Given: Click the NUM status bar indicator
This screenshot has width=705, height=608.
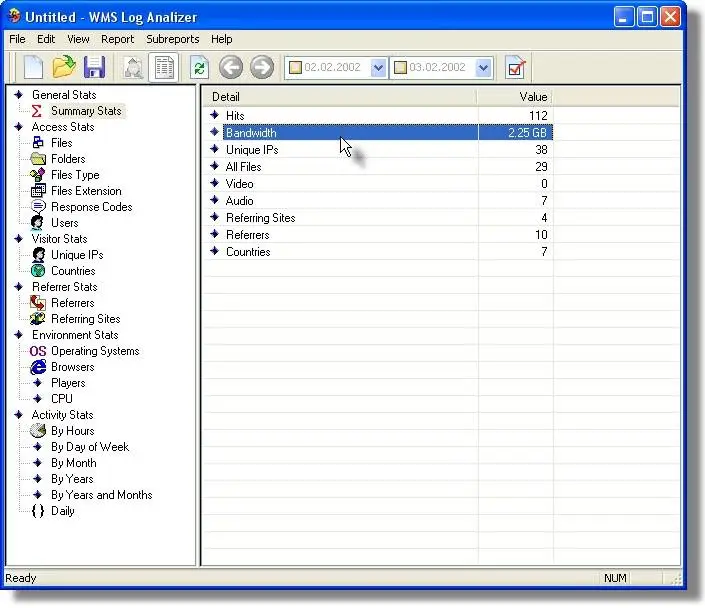Looking at the screenshot, I should point(615,578).
